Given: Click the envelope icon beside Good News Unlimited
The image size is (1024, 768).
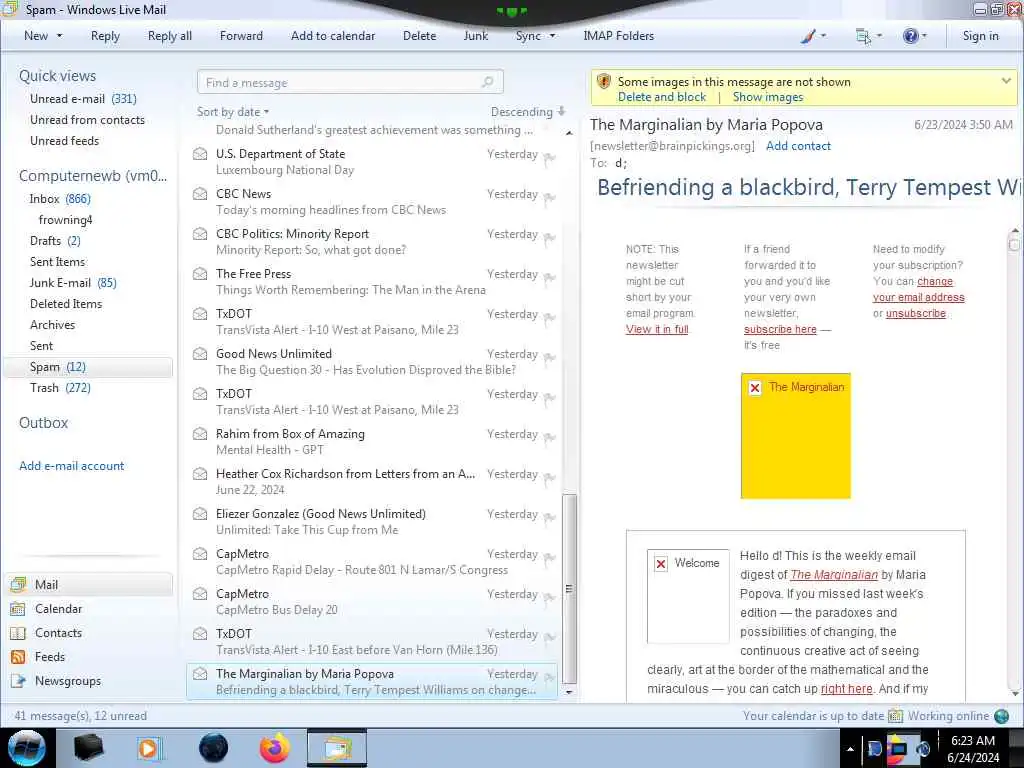Looking at the screenshot, I should click(200, 354).
